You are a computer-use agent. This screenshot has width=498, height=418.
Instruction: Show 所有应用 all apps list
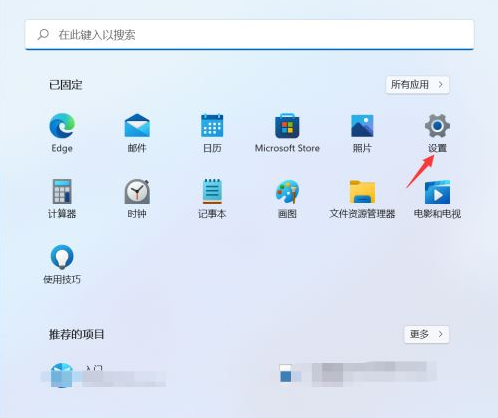(x=417, y=85)
